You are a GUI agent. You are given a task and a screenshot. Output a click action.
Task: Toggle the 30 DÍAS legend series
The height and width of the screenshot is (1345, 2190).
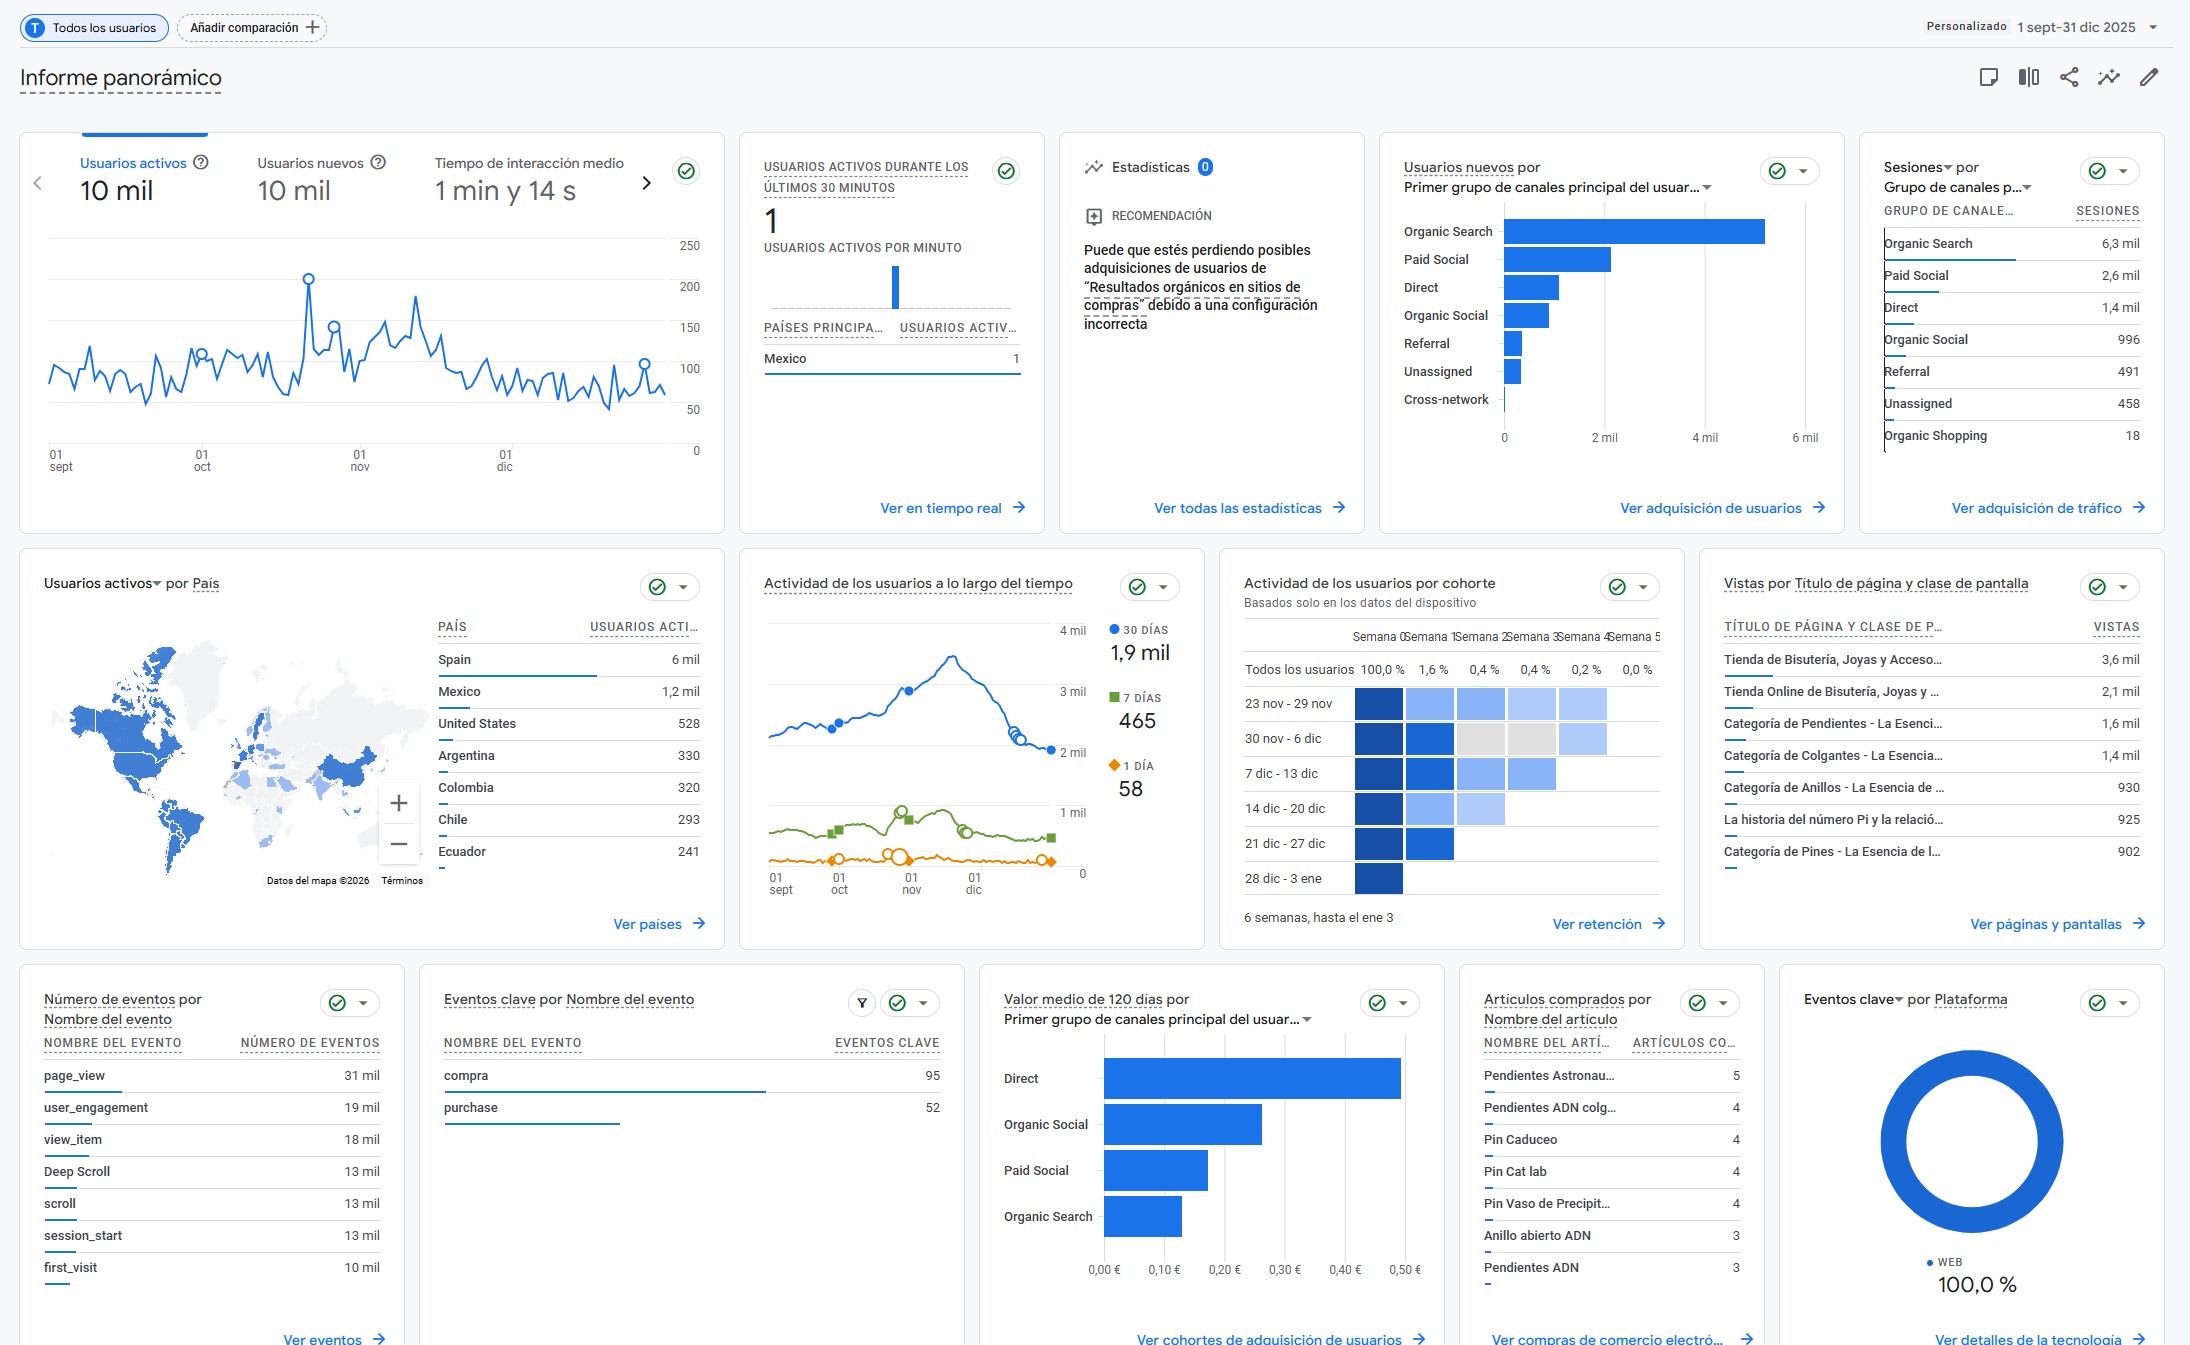[x=1139, y=630]
